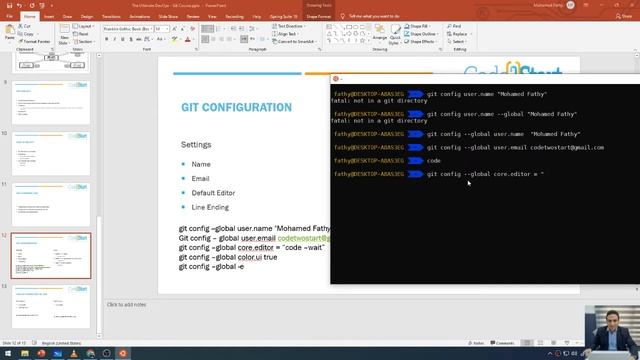Image resolution: width=640 pixels, height=360 pixels.
Task: Select slide 13 thumbnail
Action: (x=51, y=307)
